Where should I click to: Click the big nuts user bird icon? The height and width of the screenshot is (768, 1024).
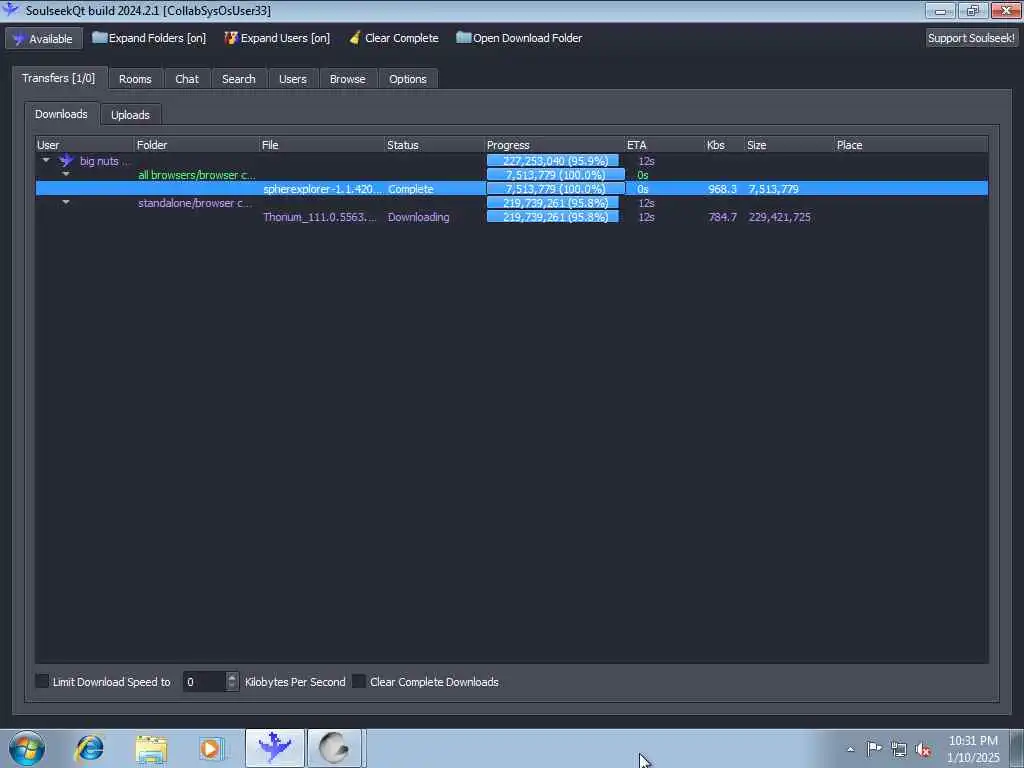66,160
